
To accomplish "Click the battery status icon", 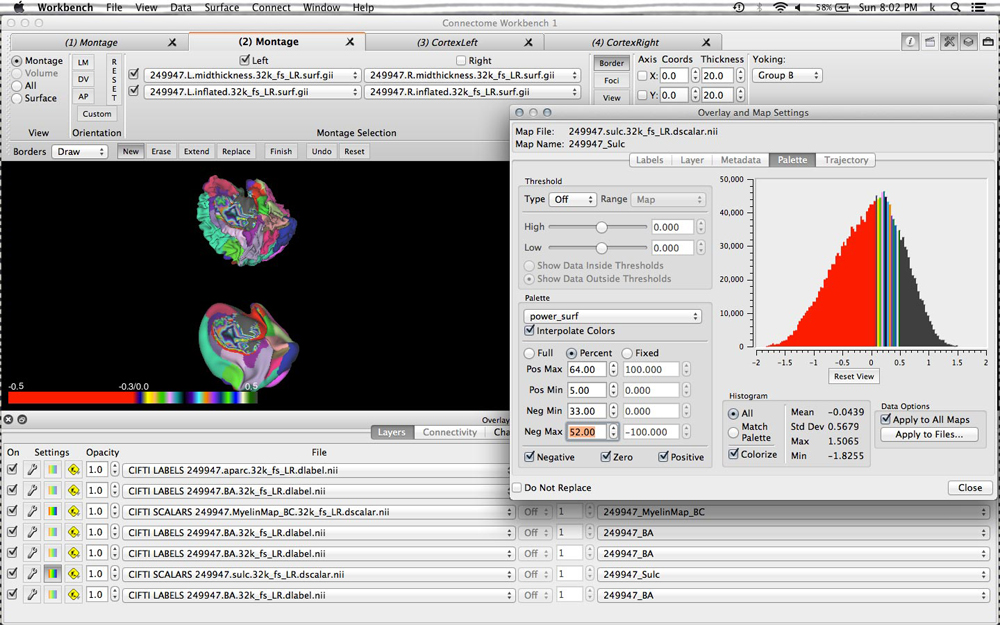I will point(842,8).
